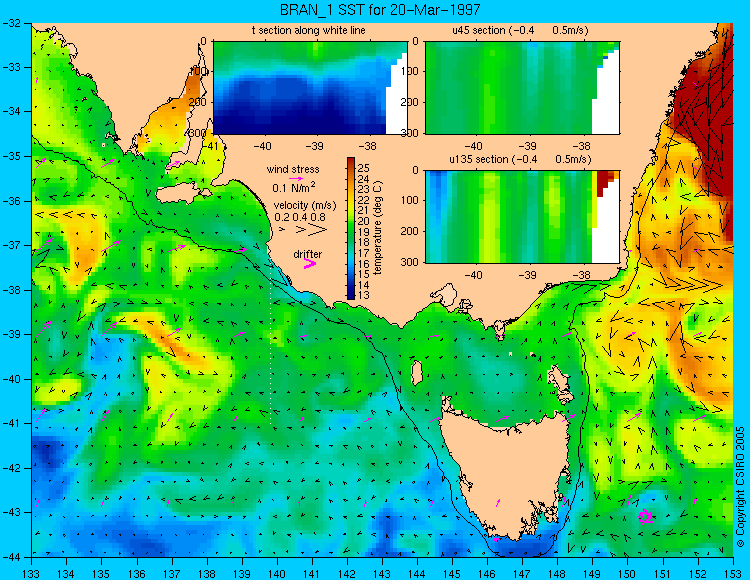Screen dimensions: 750x580
Task: Click the 'drifter' legend label
Action: click(308, 254)
